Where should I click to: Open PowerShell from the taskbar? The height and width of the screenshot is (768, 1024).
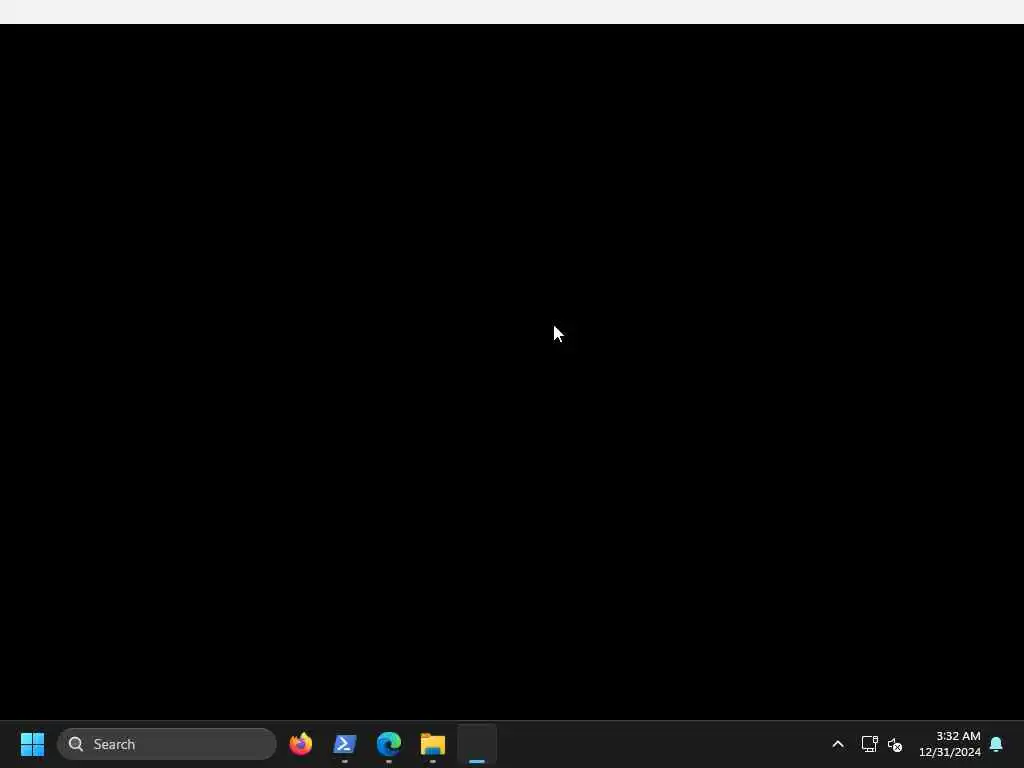(x=345, y=744)
